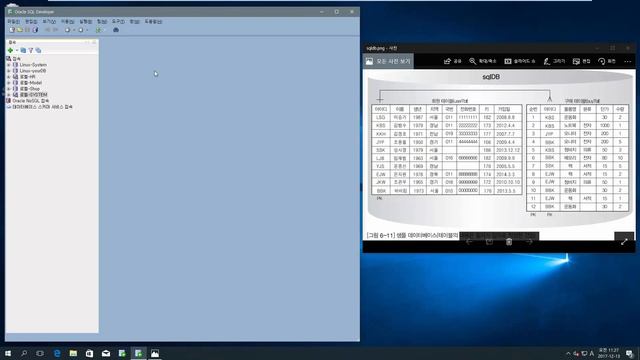Open the dropdown beside the green plus icon
Image resolution: width=640 pixels, height=360 pixels.
(17, 50)
